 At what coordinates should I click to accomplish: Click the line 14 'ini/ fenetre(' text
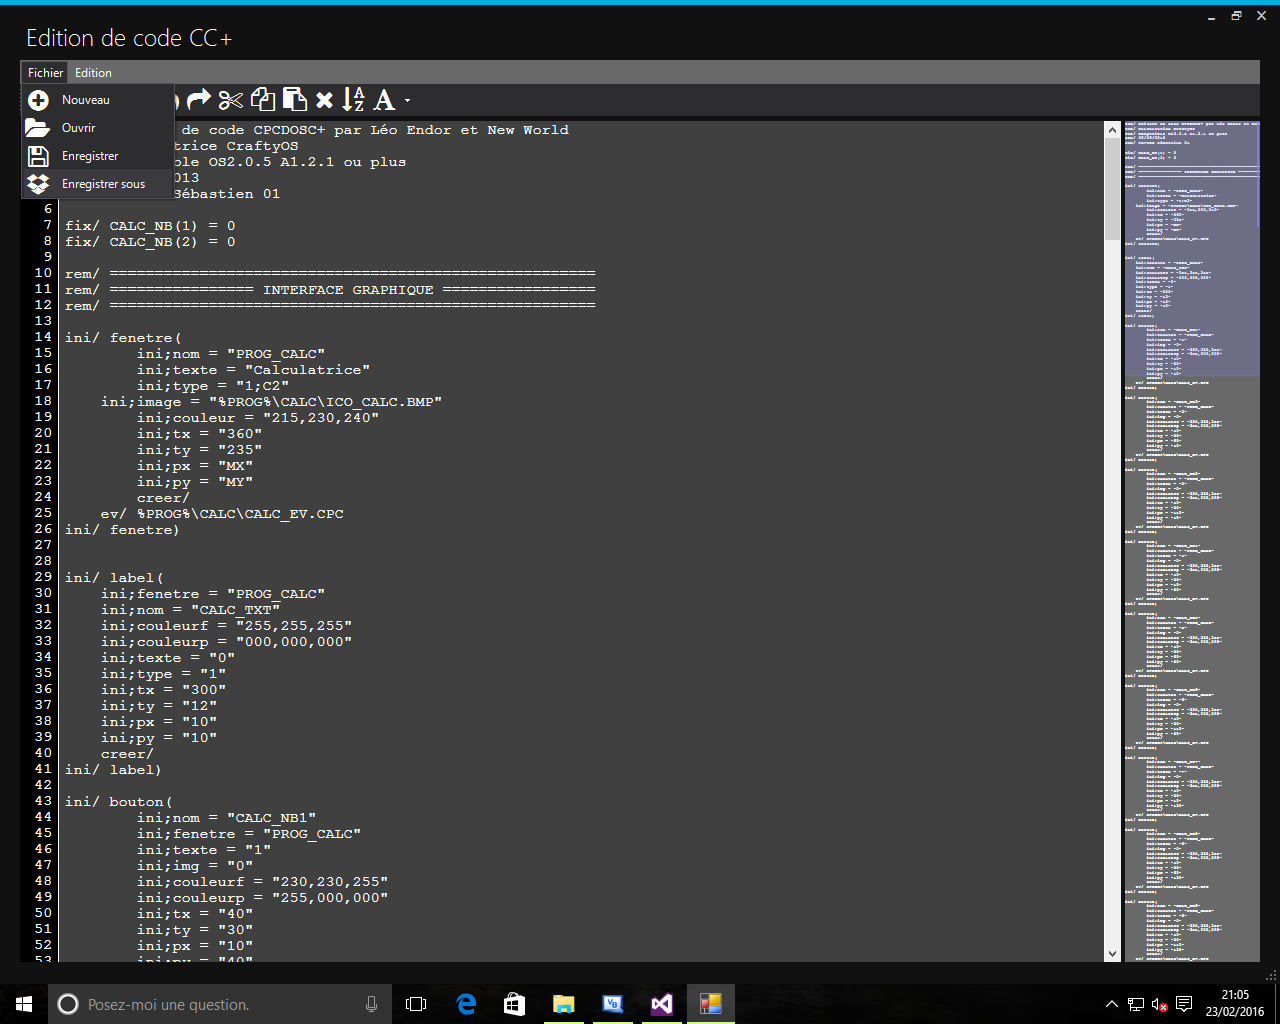click(123, 338)
